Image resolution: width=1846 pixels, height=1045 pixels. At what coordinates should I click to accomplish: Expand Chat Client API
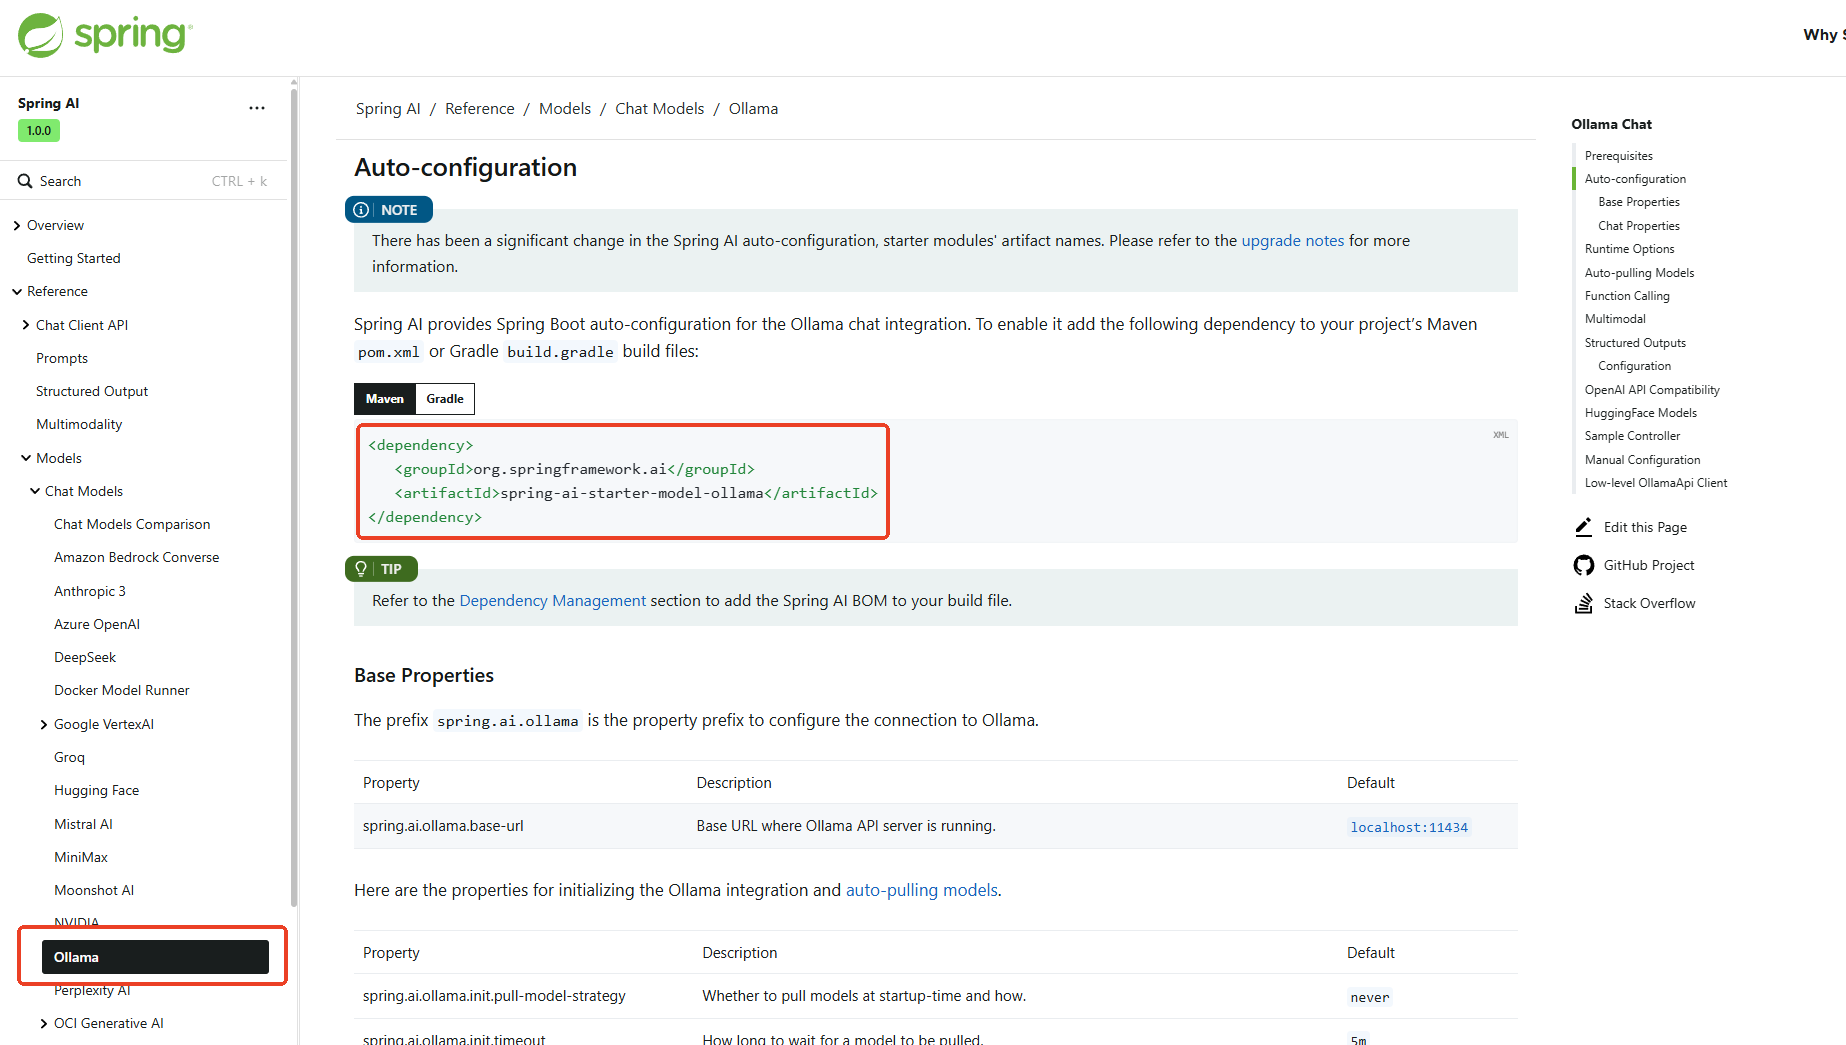tap(26, 325)
